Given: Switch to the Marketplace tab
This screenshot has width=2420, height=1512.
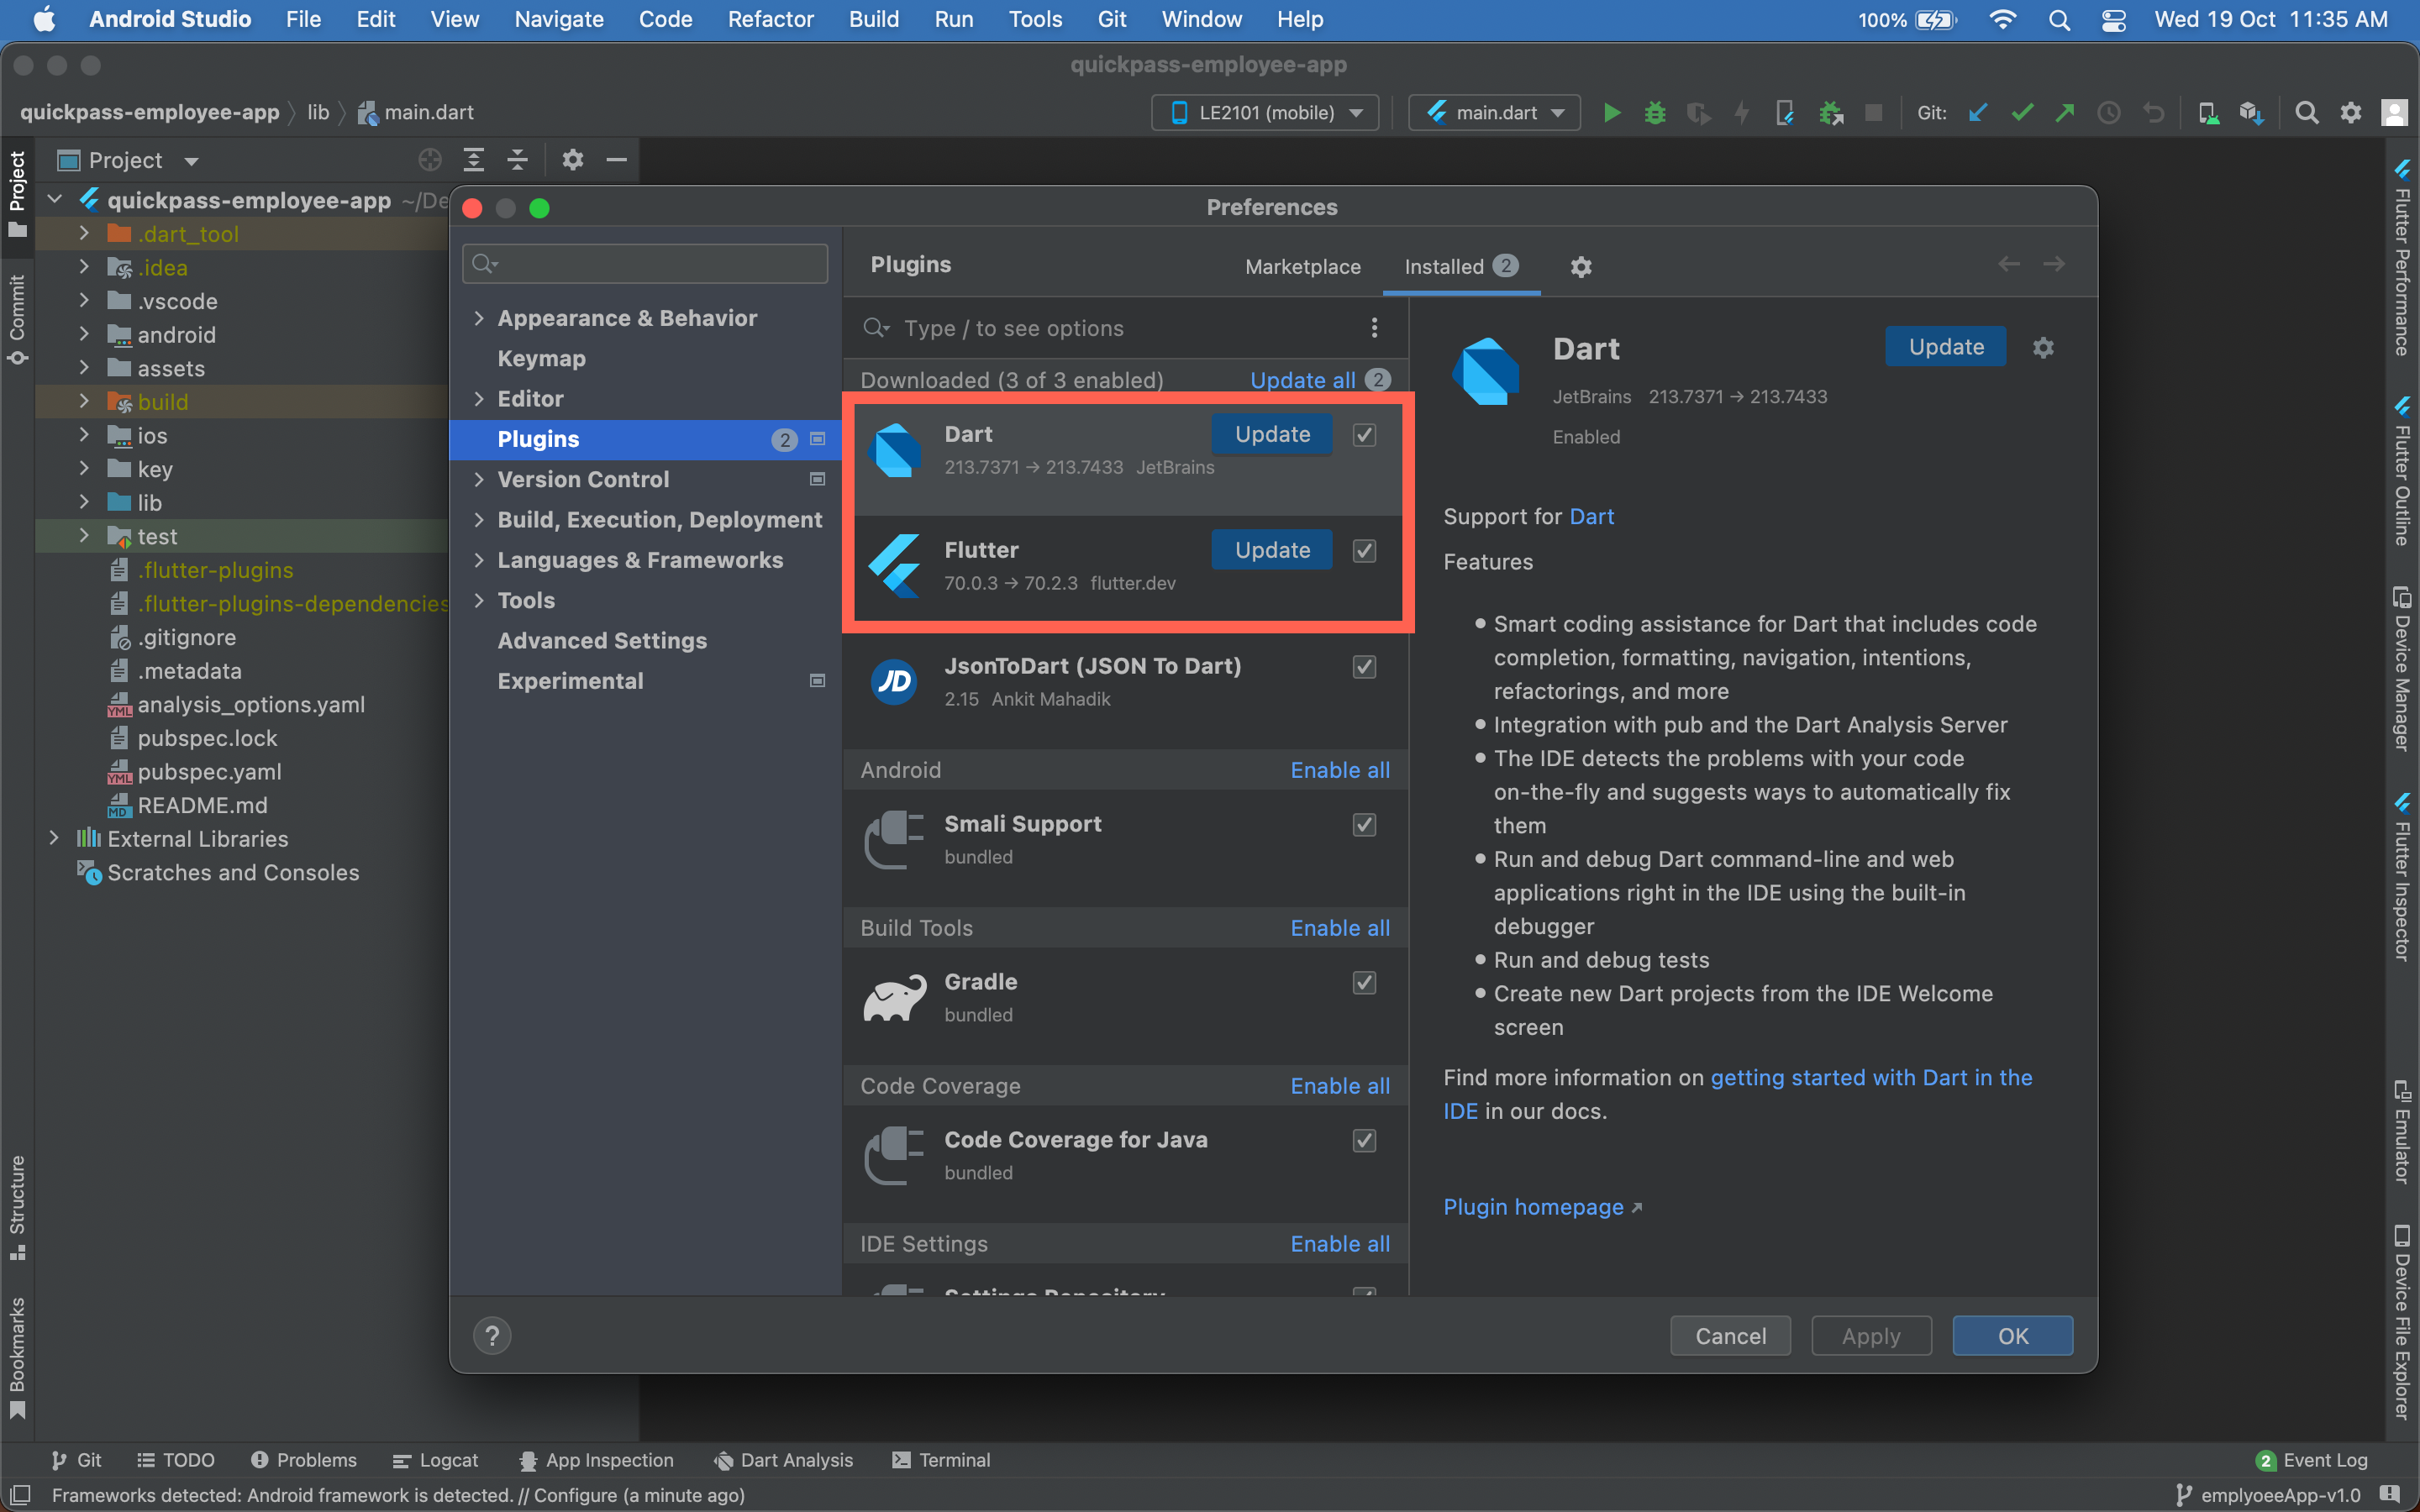Looking at the screenshot, I should (1302, 267).
